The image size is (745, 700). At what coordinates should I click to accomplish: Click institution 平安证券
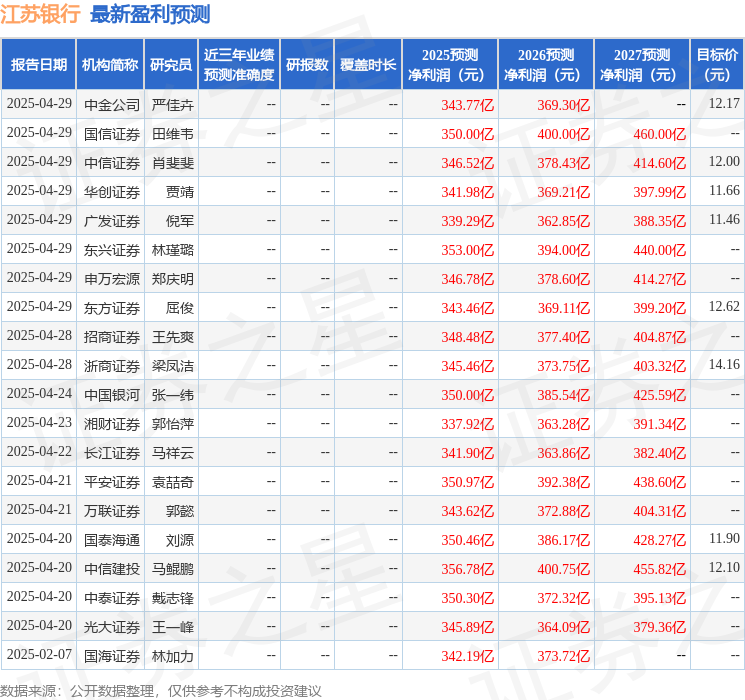pyautogui.click(x=112, y=482)
